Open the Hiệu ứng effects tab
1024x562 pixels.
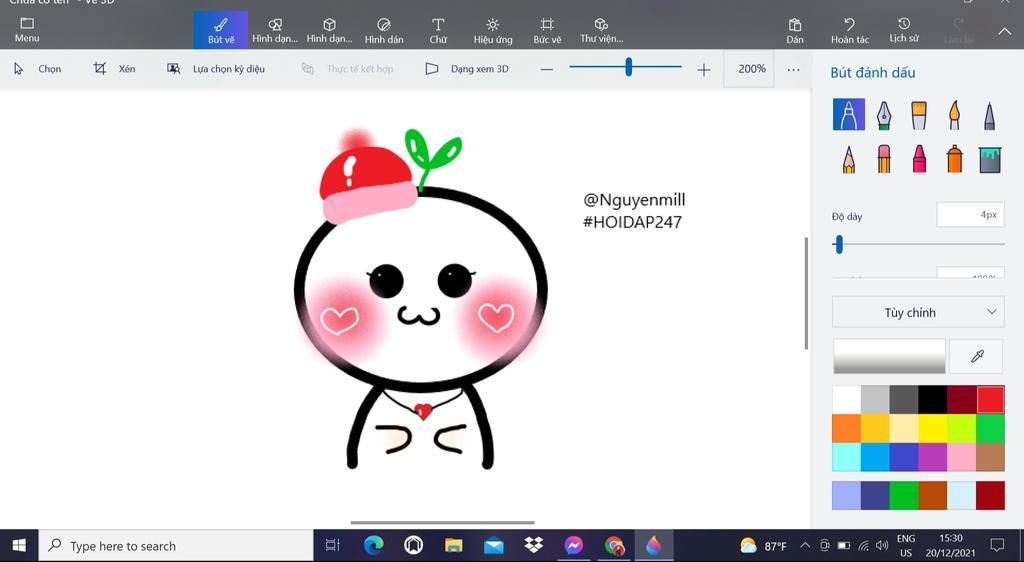pos(493,30)
